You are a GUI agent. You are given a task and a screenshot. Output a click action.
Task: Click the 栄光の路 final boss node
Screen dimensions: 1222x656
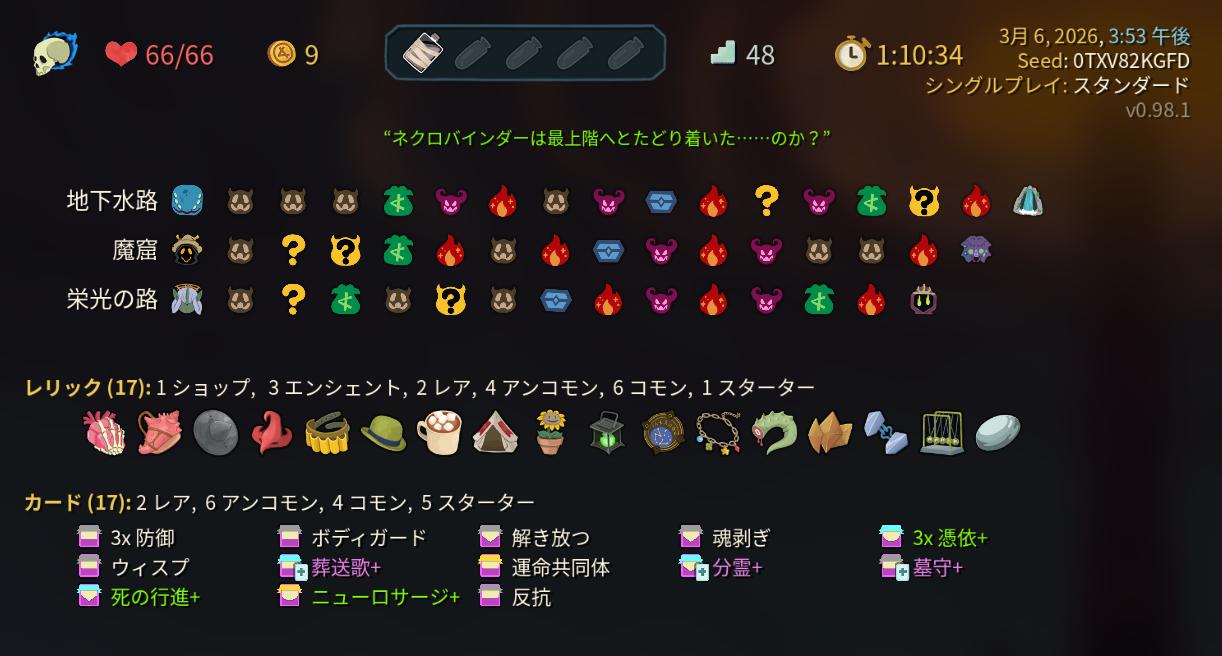(x=922, y=299)
